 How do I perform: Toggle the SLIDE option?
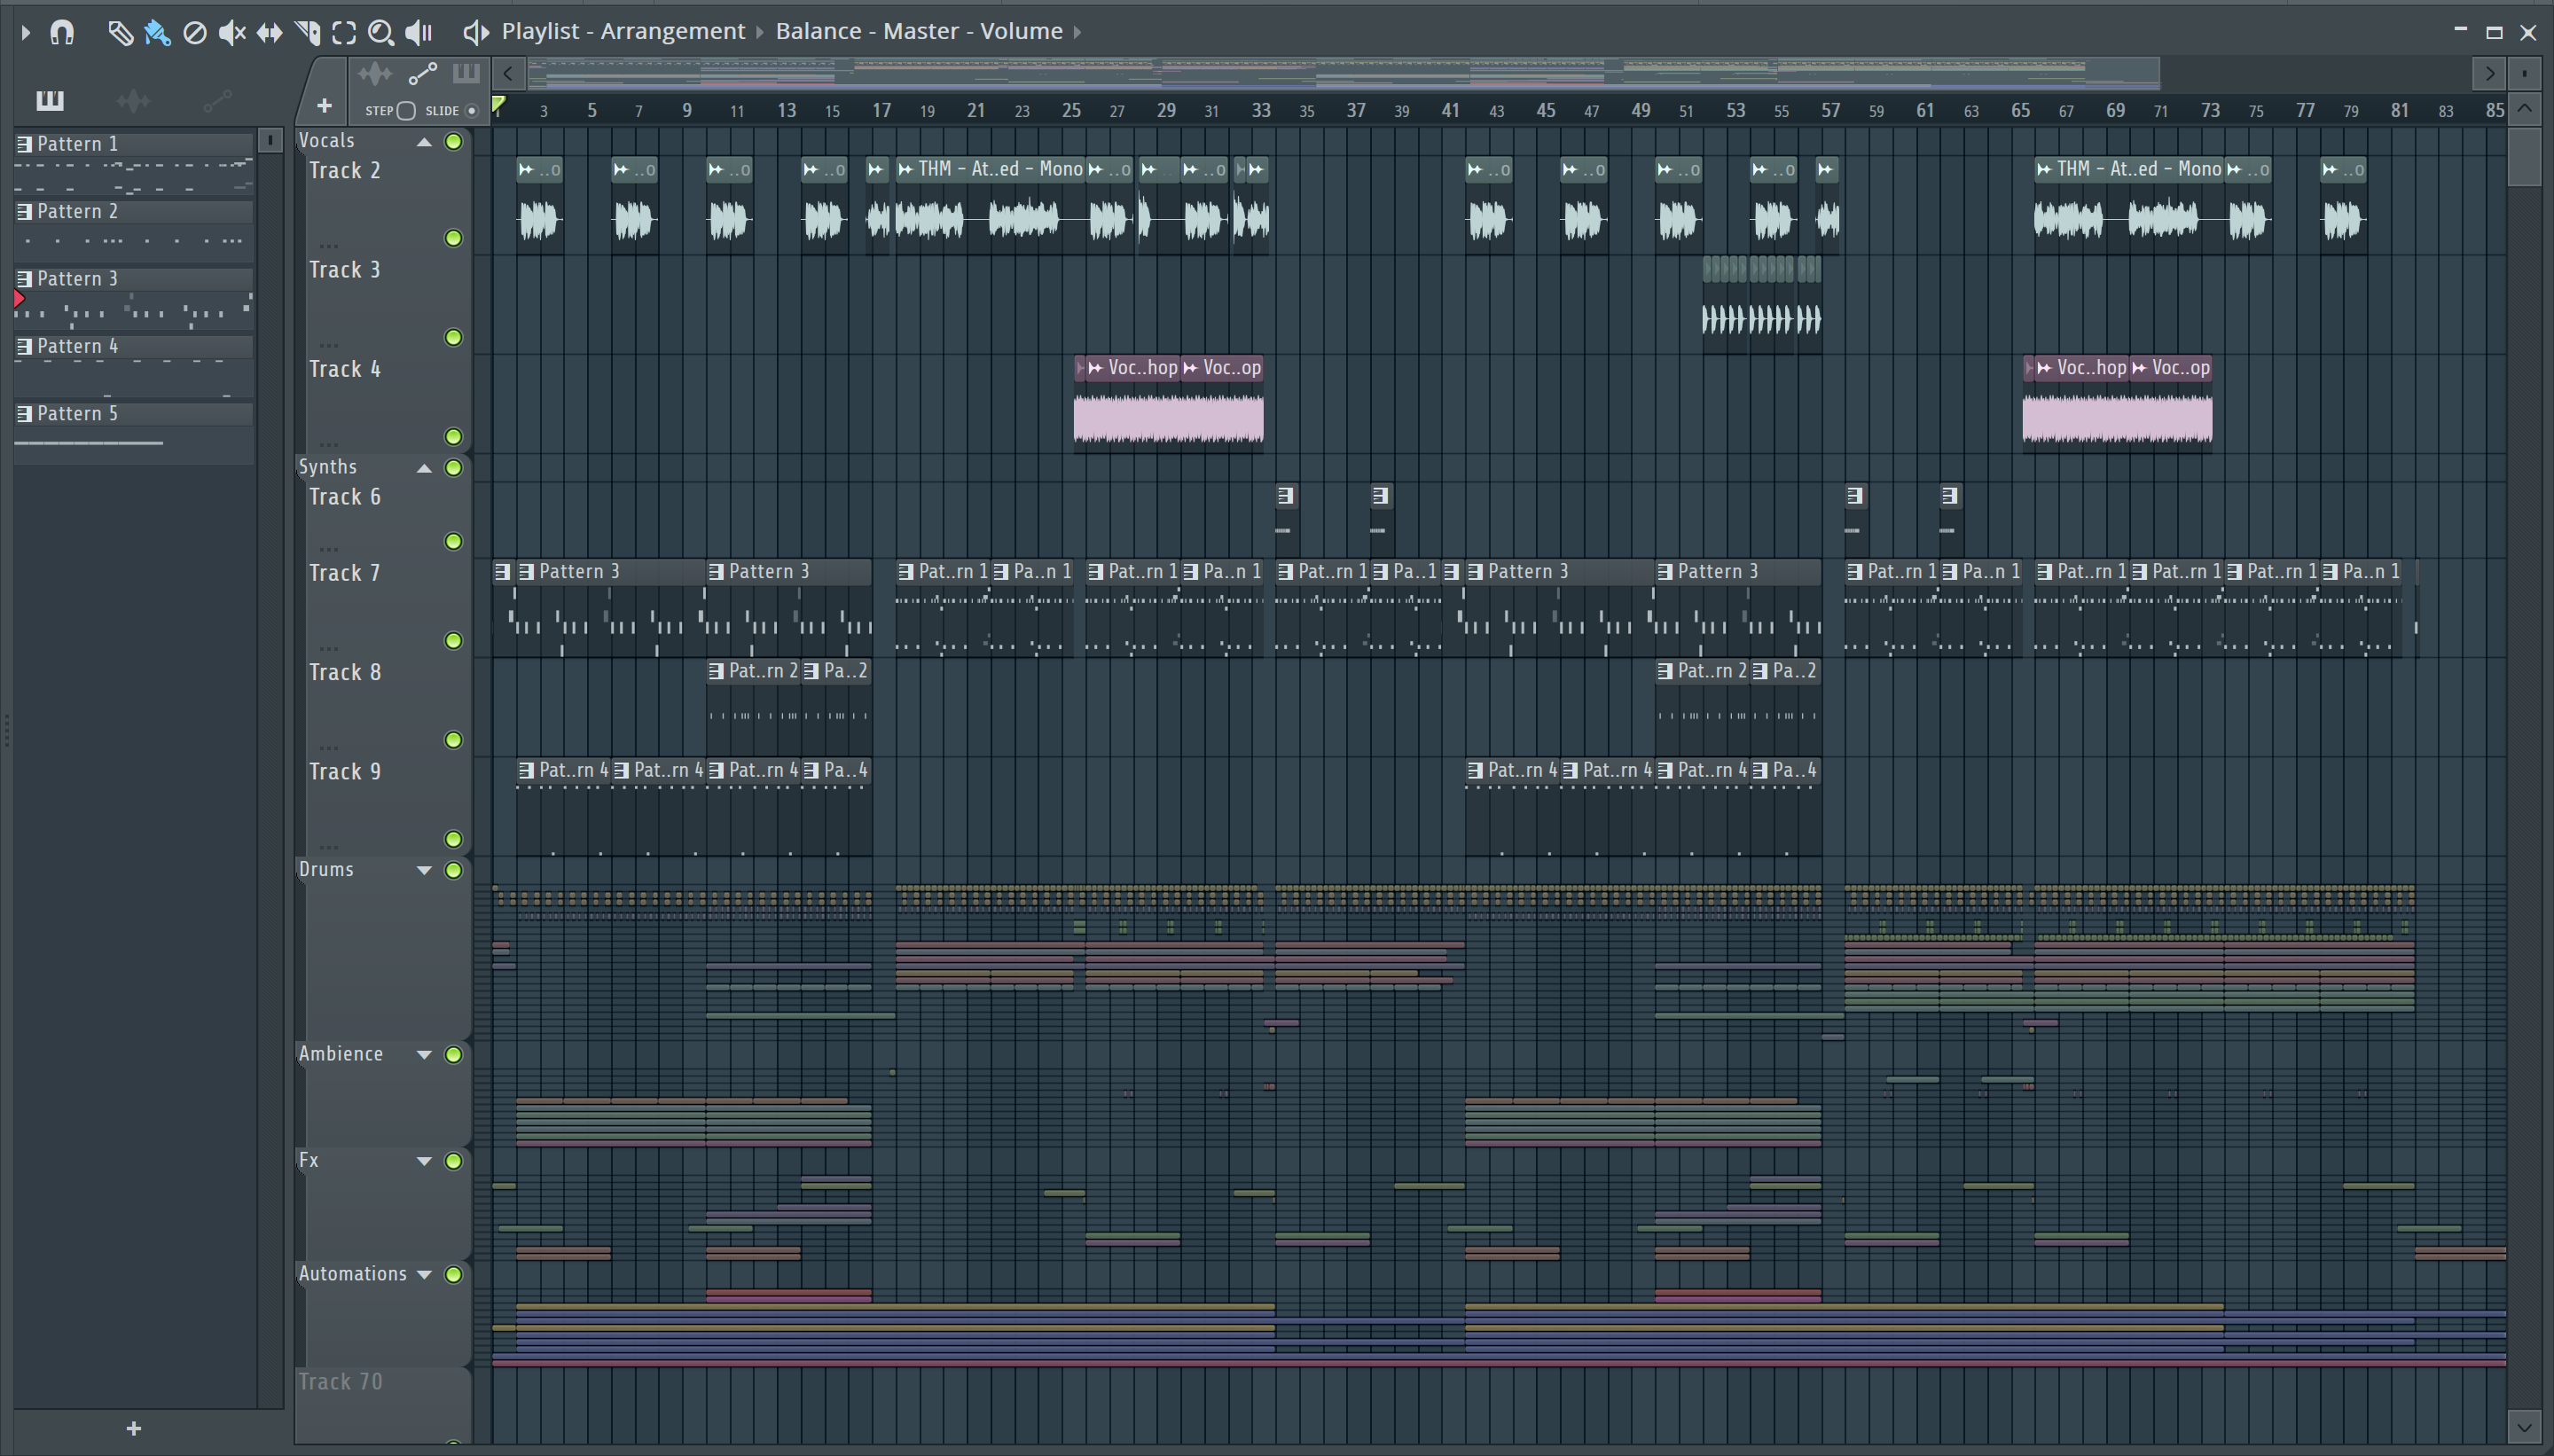472,111
